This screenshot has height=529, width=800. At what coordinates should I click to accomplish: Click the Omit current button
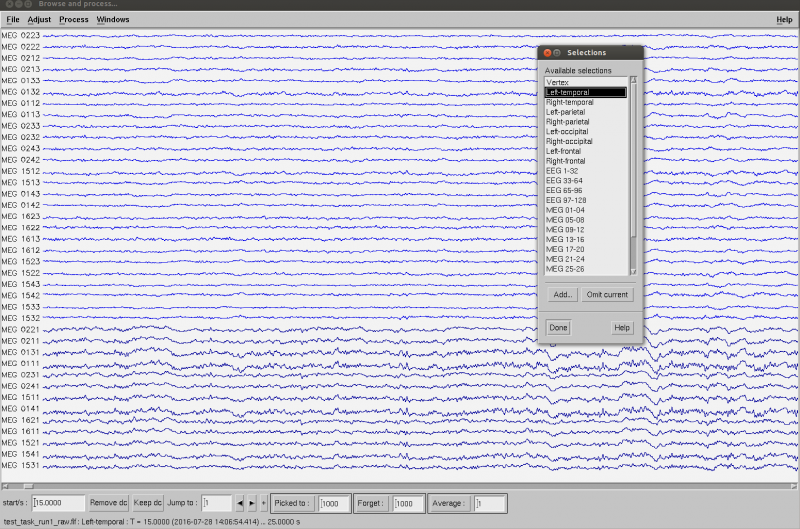[x=608, y=295]
